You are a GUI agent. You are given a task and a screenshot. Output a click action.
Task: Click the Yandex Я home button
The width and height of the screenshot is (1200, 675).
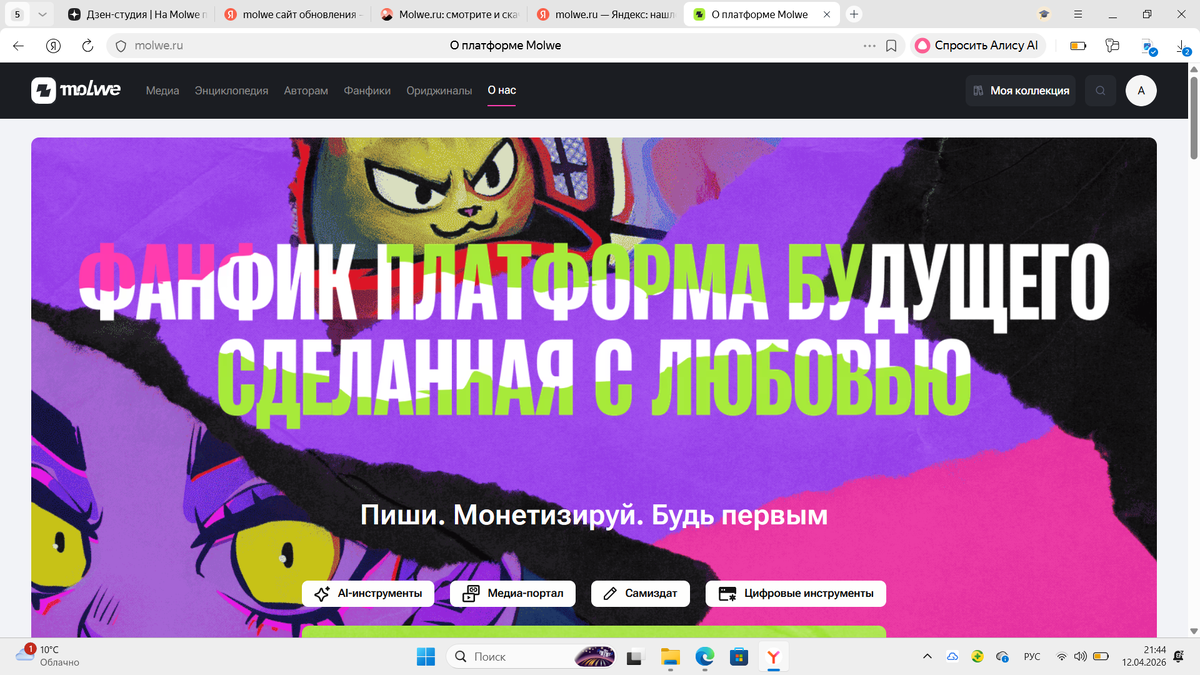pos(54,46)
